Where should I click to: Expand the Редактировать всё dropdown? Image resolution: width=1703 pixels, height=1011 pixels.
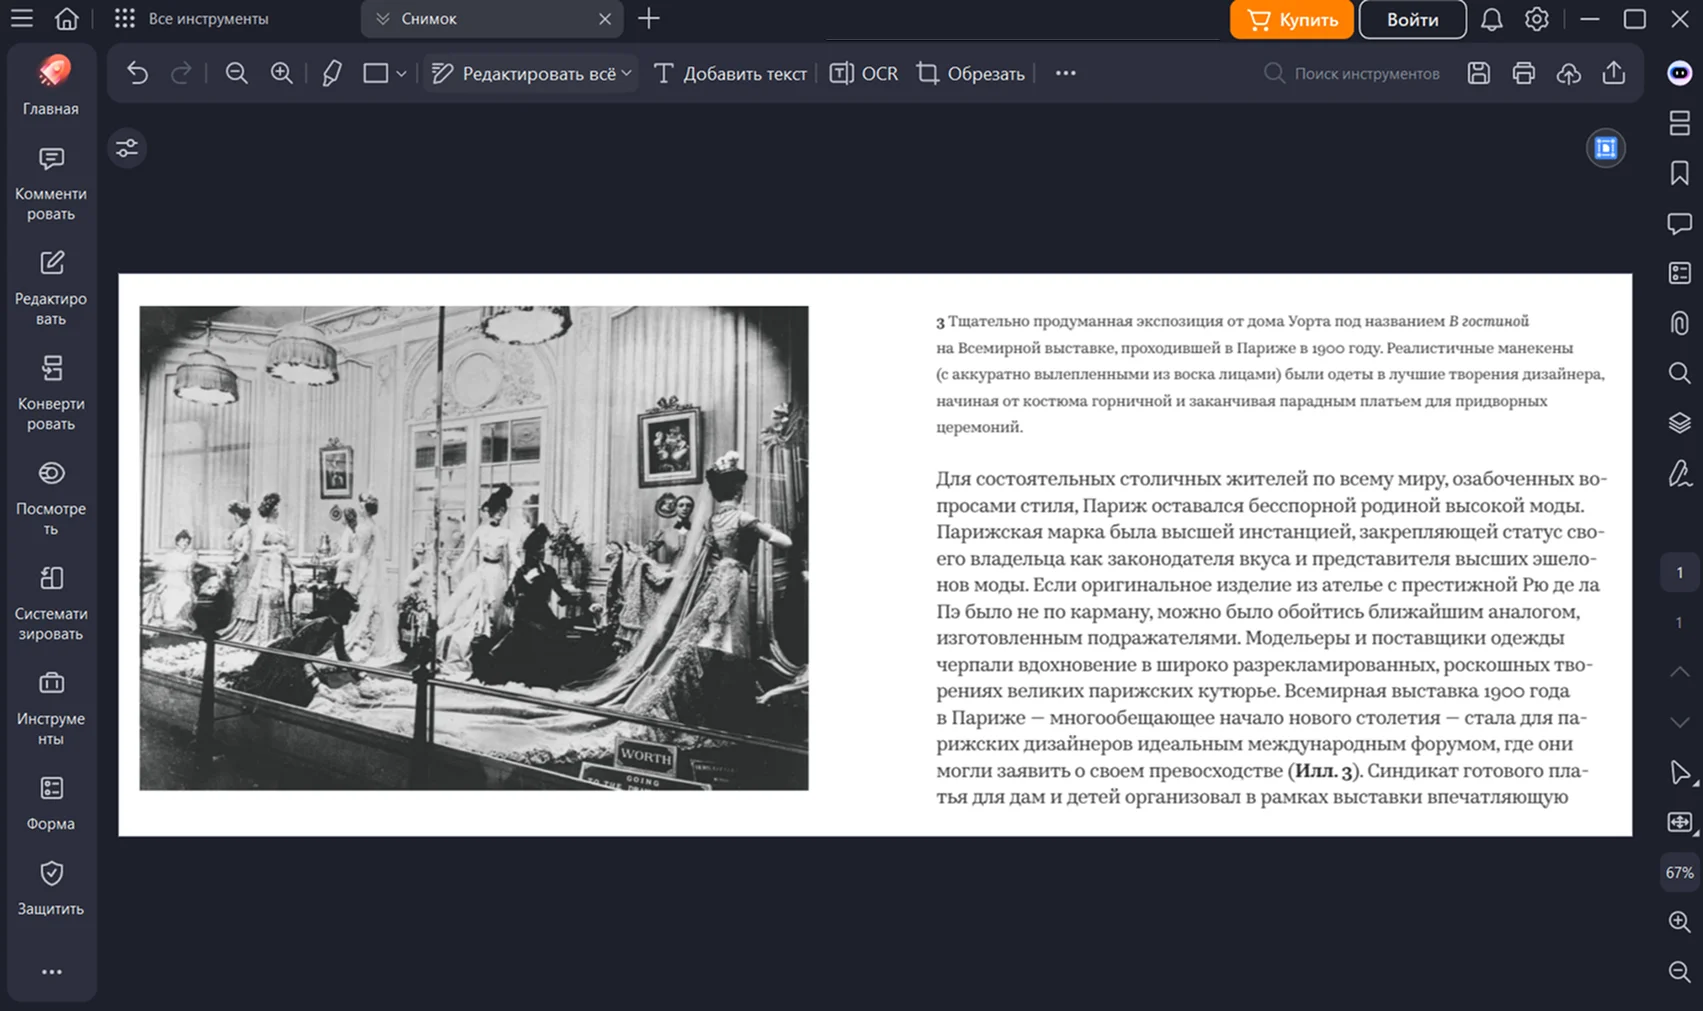[627, 73]
